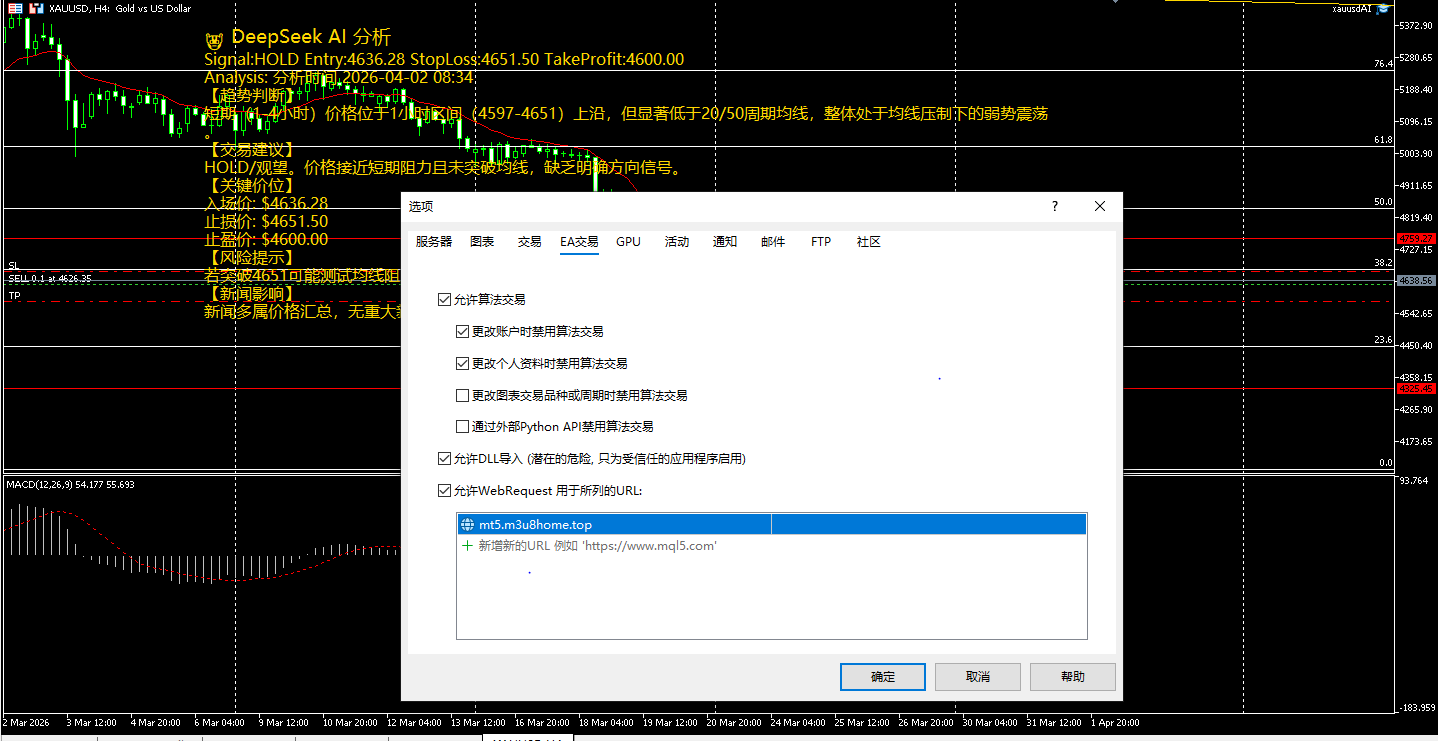The height and width of the screenshot is (741, 1438).
Task: Click the data window icon on chart top-left
Action: (x=15, y=9)
